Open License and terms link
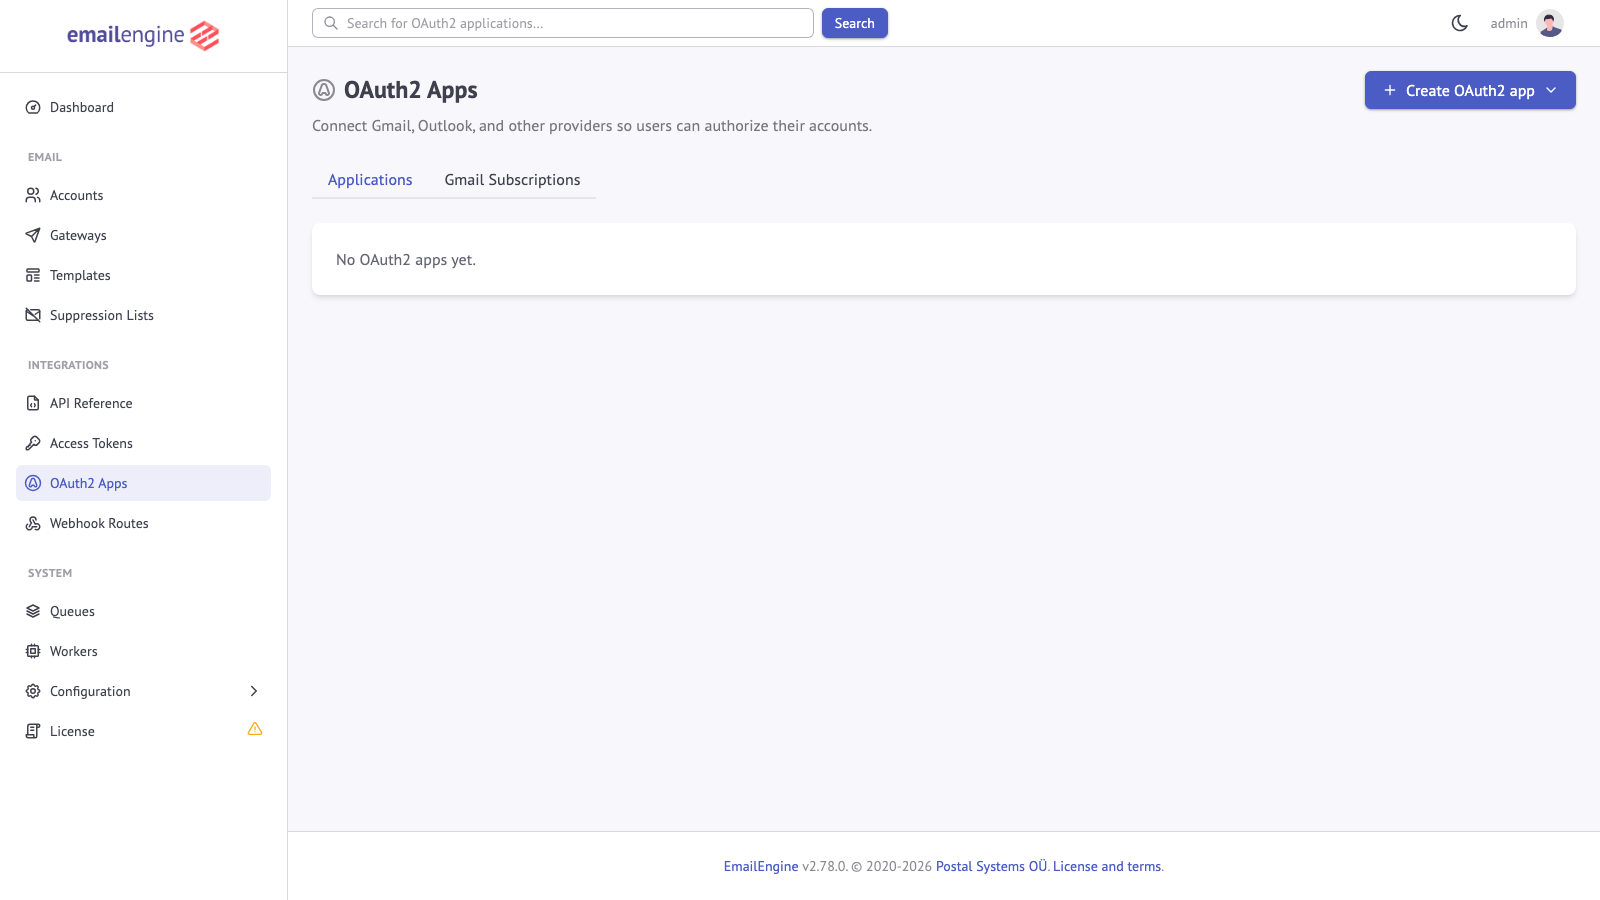1600x900 pixels. pos(1107,867)
